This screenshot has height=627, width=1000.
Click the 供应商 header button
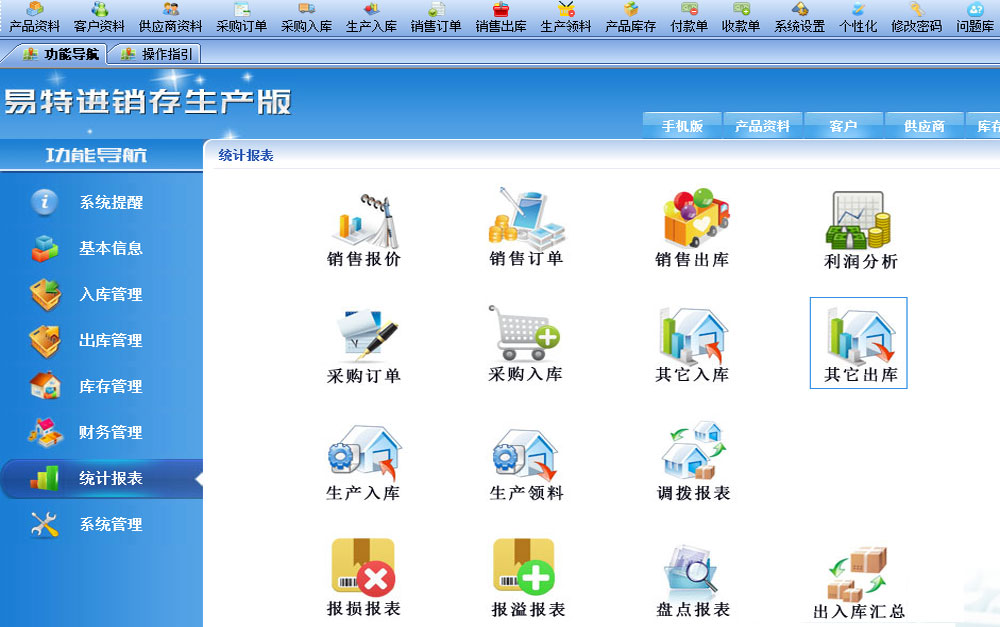pos(924,127)
